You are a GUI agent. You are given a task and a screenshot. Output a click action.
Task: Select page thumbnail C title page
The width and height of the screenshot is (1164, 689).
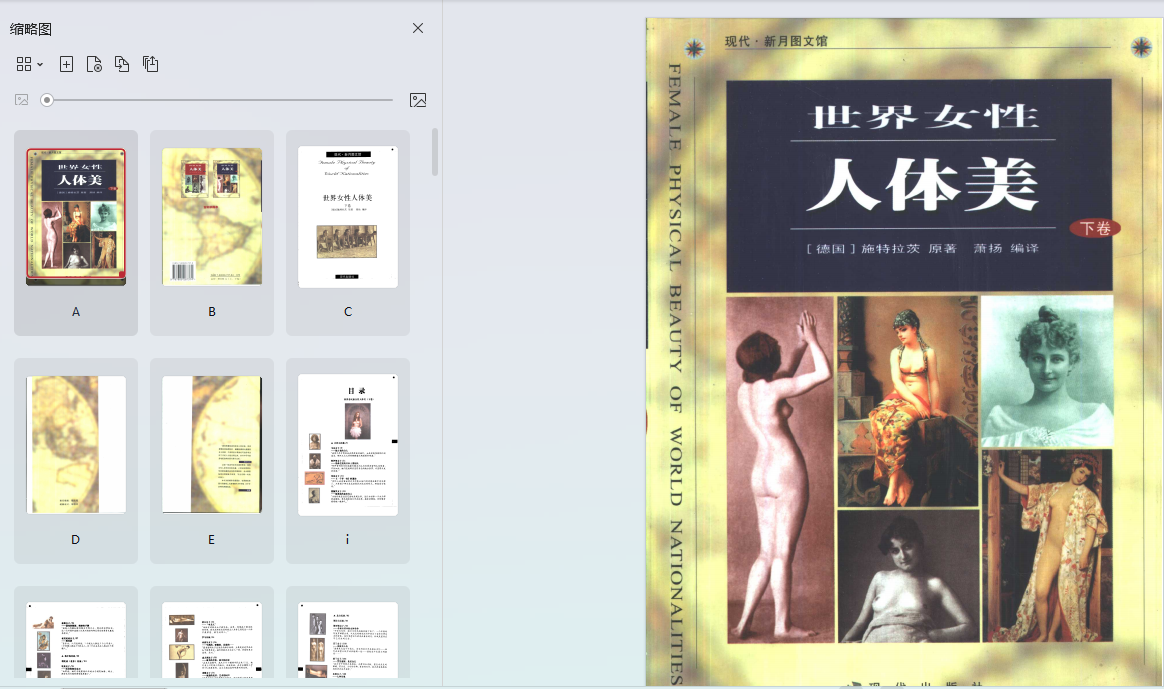348,217
